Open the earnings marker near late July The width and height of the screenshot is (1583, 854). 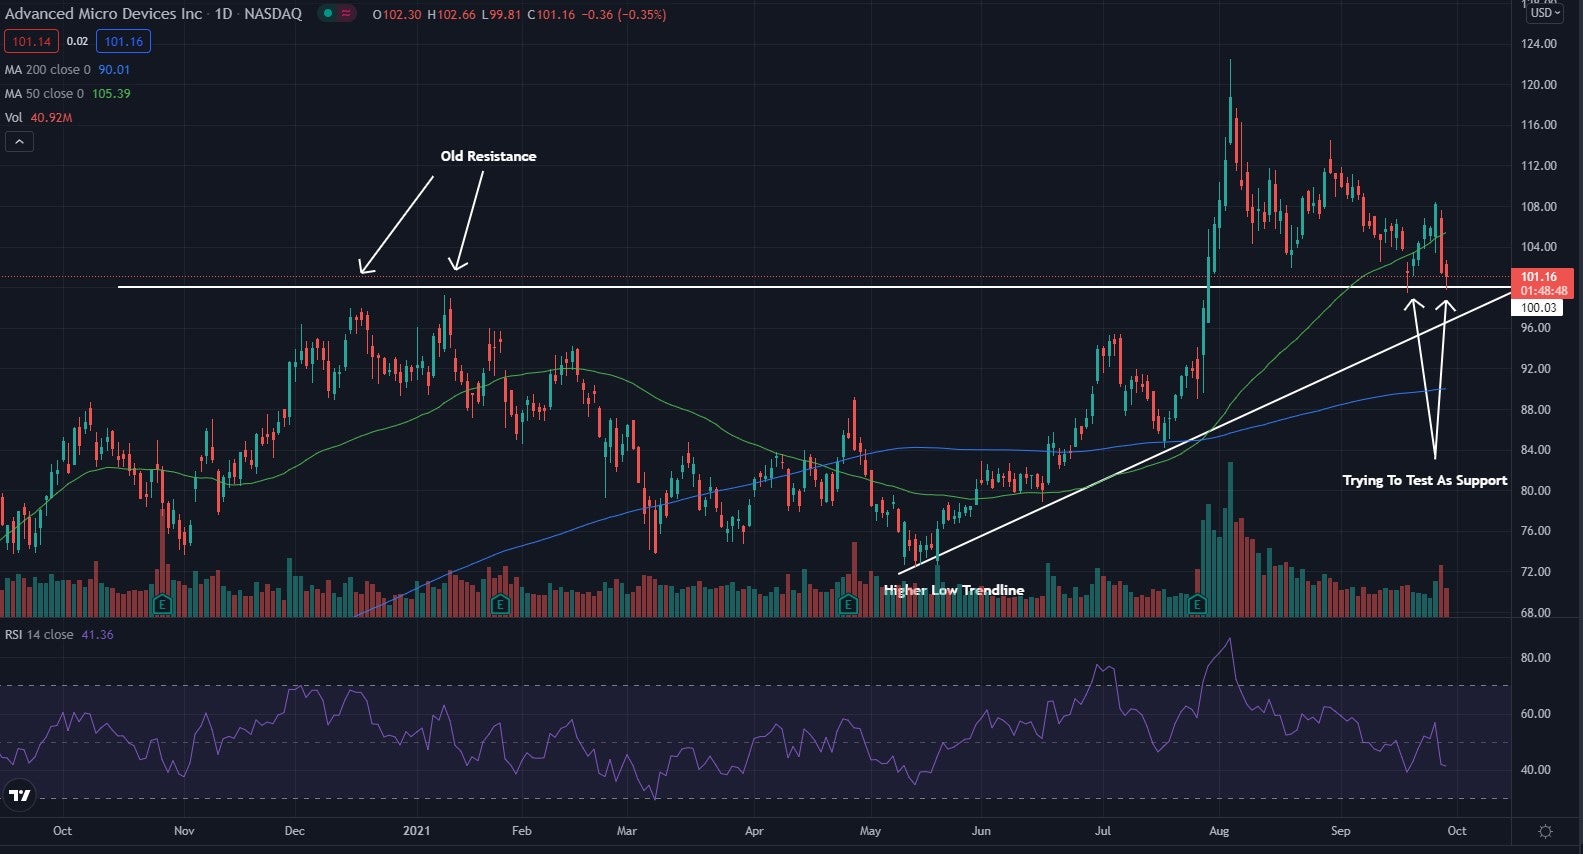1197,604
